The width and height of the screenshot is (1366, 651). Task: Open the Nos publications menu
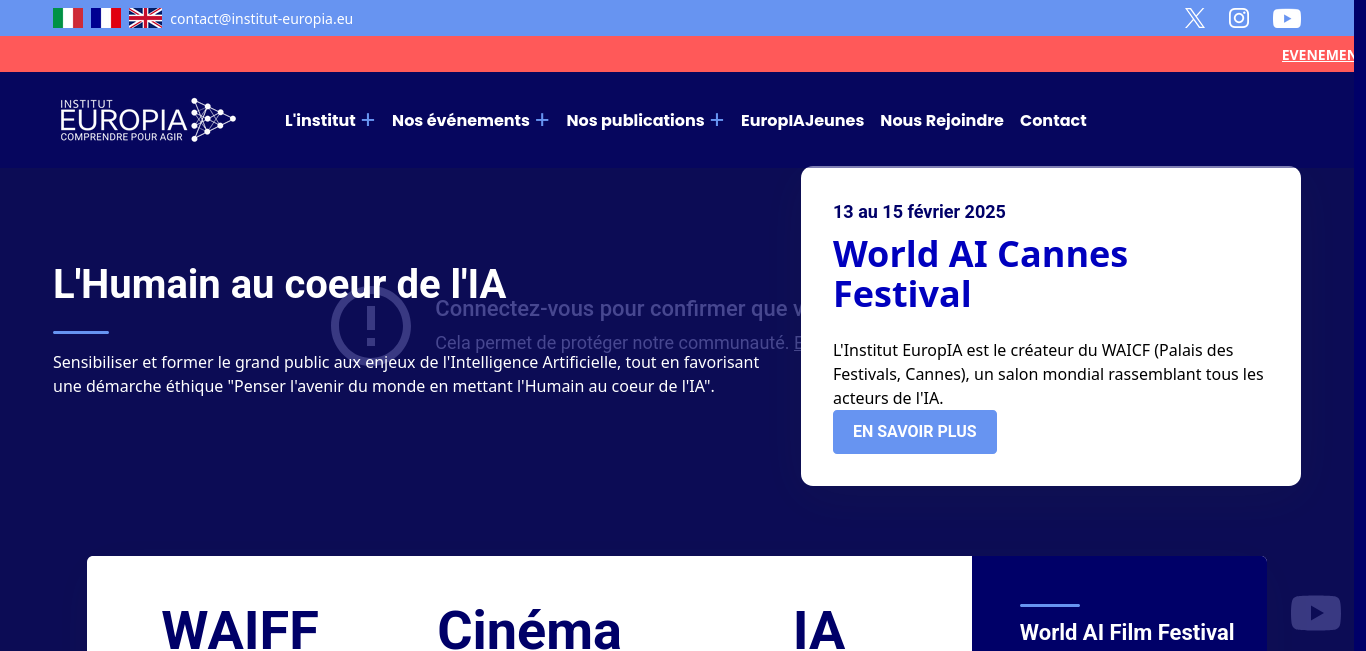click(635, 120)
